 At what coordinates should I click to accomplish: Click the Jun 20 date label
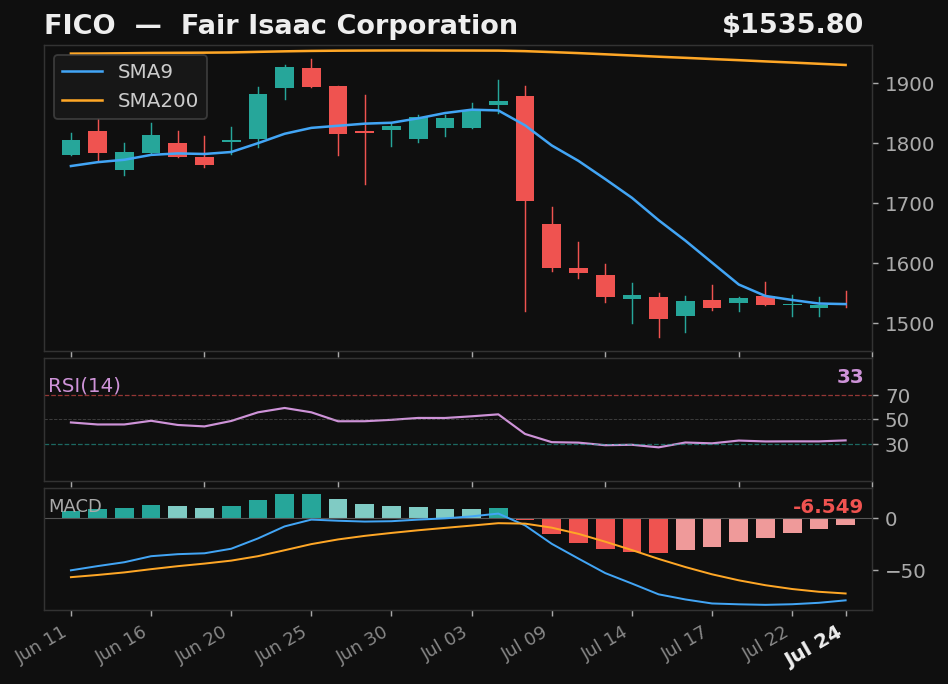(199, 644)
